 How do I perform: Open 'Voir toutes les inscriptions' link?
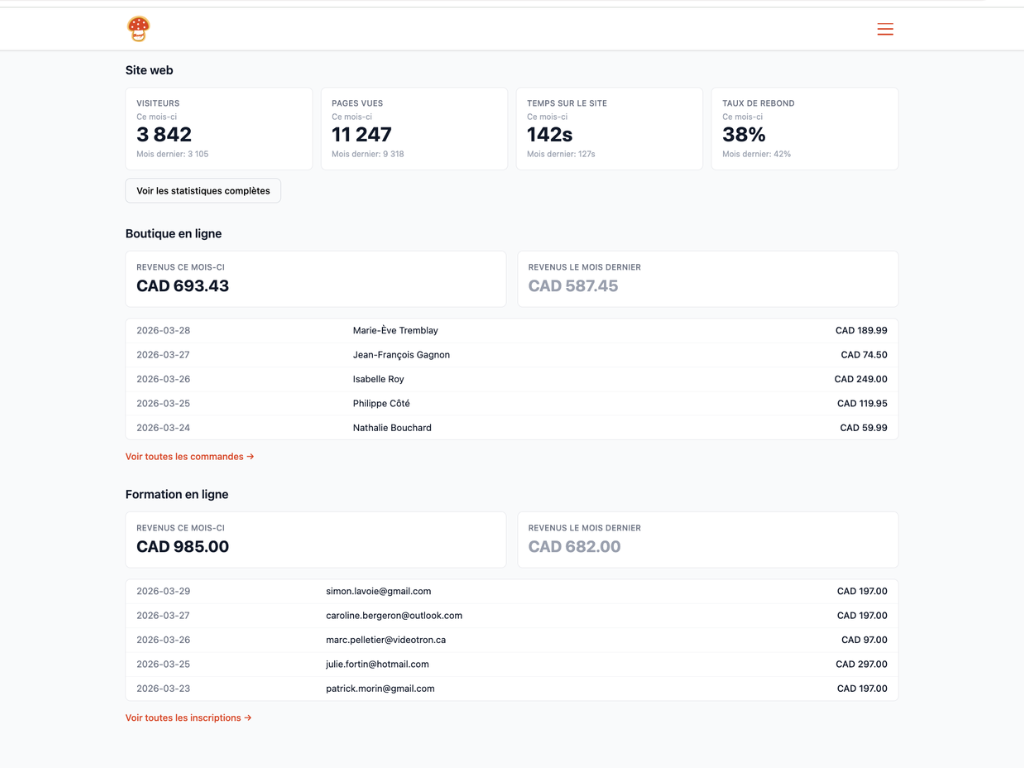click(x=188, y=717)
